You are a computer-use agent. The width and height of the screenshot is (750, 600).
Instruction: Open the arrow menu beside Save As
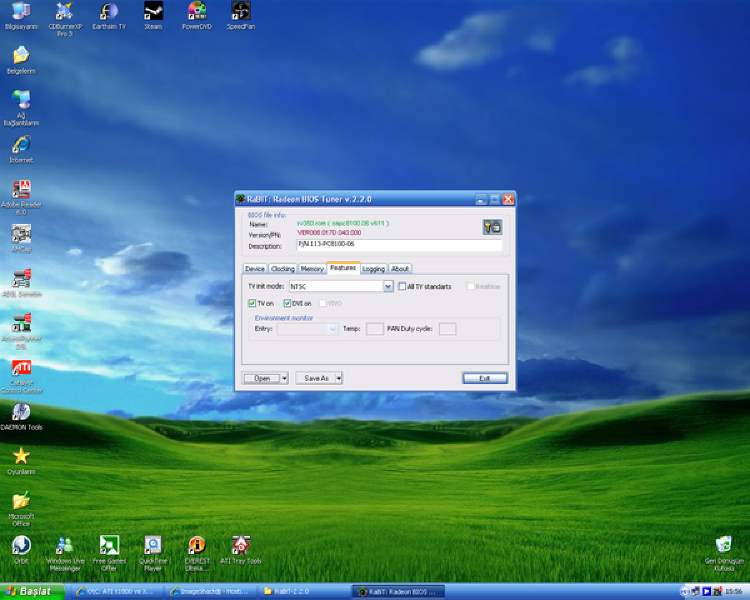coord(339,378)
